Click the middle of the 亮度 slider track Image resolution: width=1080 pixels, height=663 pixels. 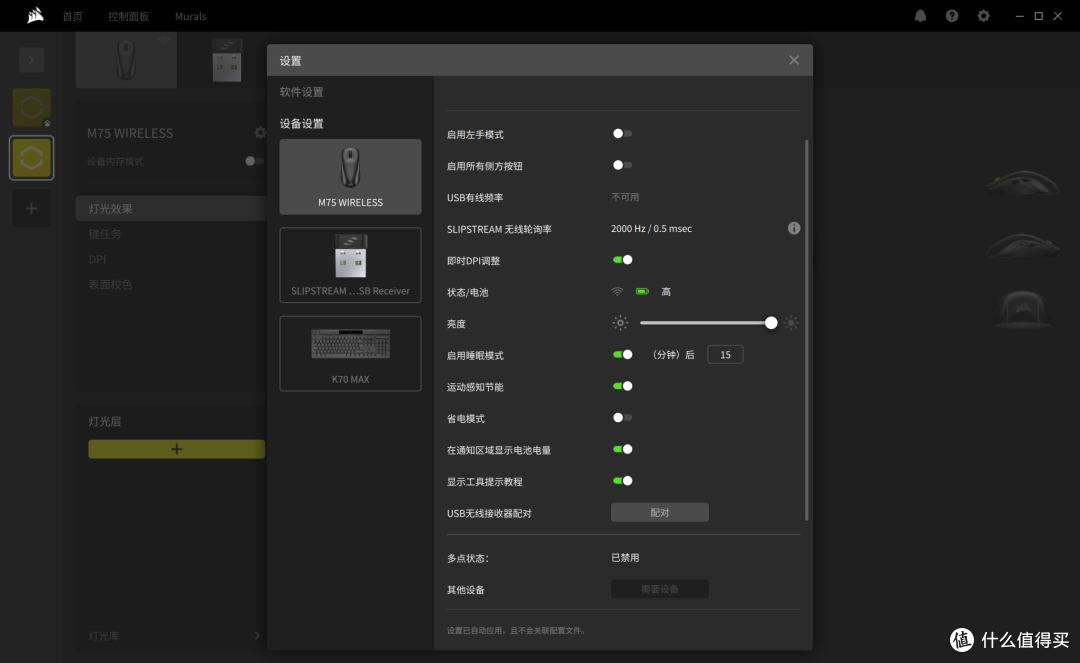(x=705, y=323)
